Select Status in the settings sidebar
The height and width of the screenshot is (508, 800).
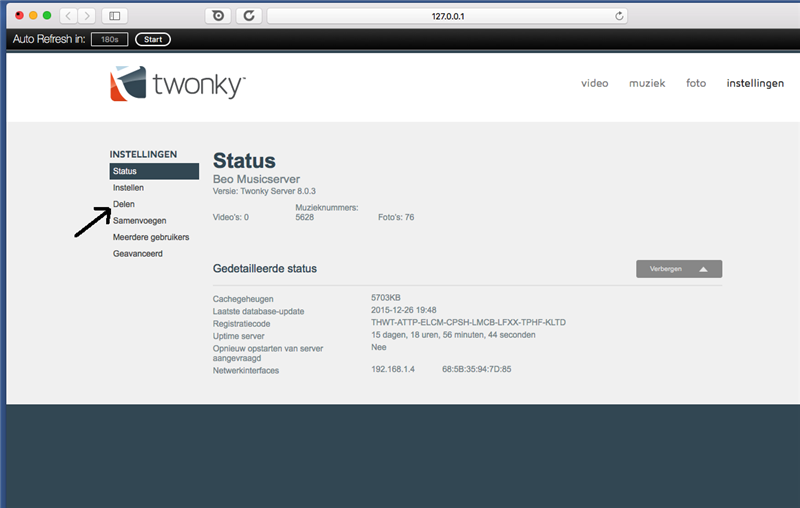click(154, 171)
